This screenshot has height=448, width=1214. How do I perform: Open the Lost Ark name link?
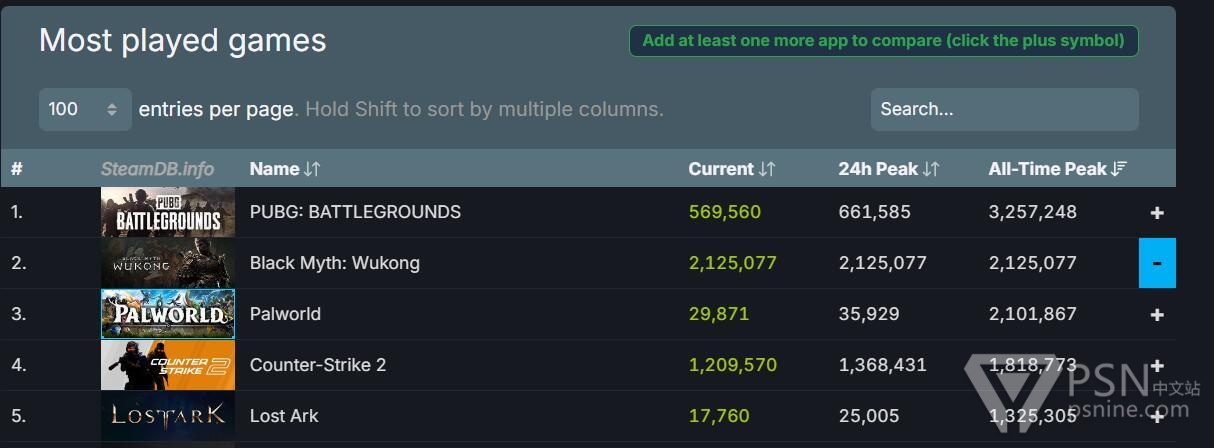(x=284, y=416)
